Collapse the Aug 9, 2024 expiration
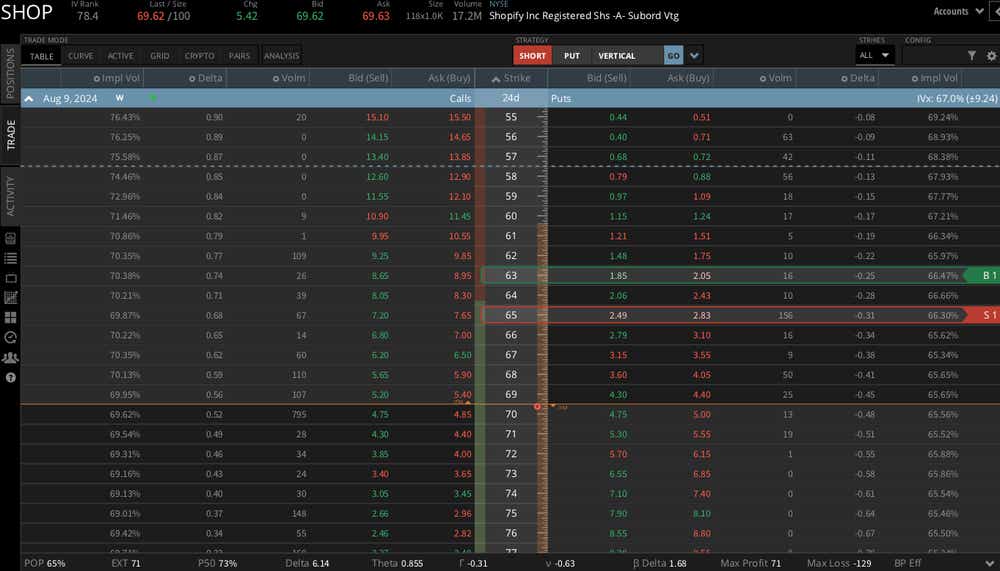 pos(29,98)
